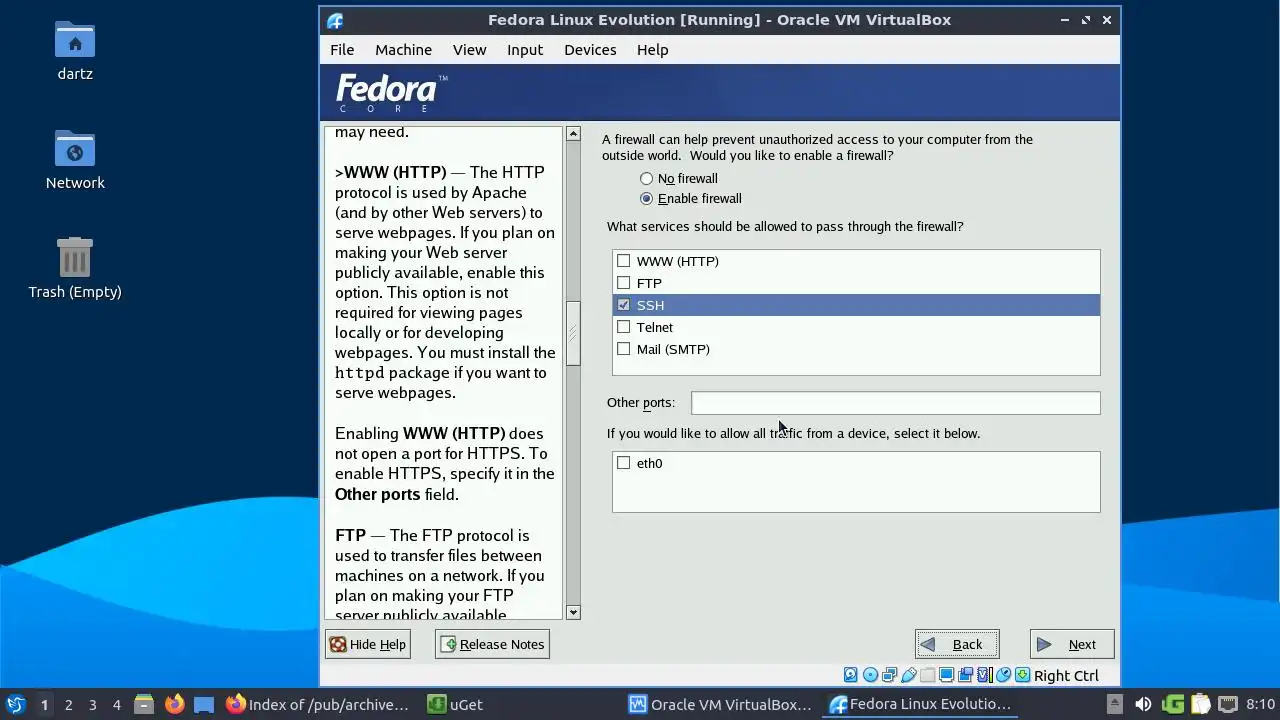Click the help panel scroll-down arrow
Image resolution: width=1280 pixels, height=720 pixels.
pyautogui.click(x=573, y=612)
